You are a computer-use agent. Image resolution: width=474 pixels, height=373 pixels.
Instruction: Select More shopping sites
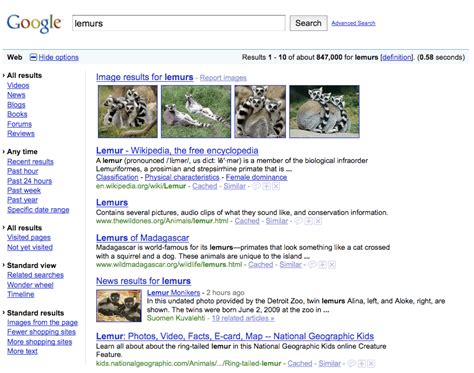40,342
